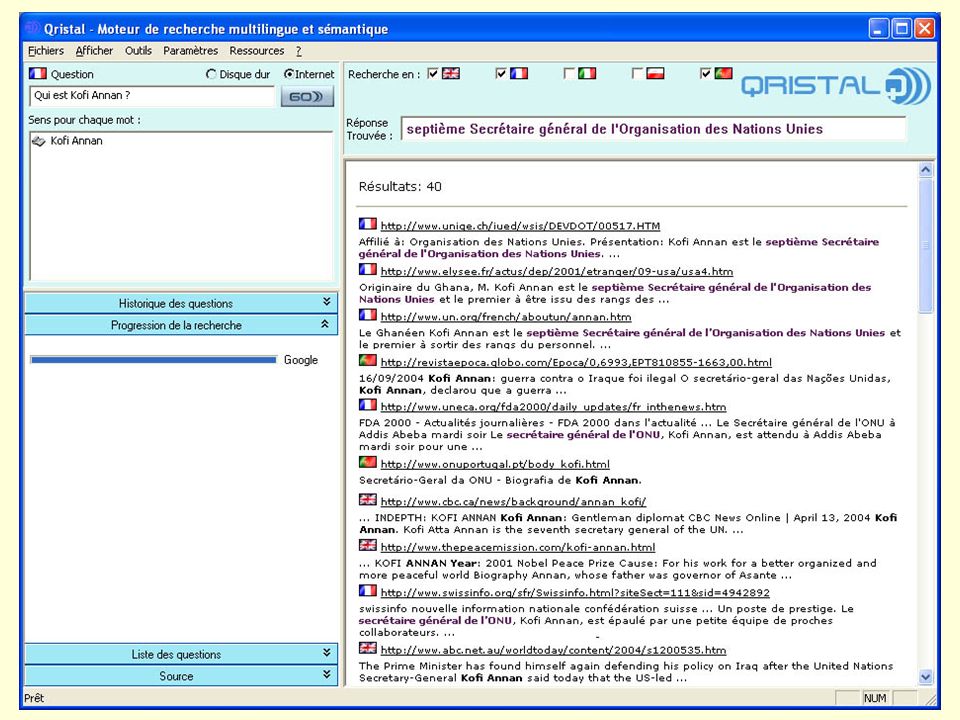Viewport: 960px width, 720px height.
Task: Open the un.org annan.htm link
Action: tap(506, 317)
